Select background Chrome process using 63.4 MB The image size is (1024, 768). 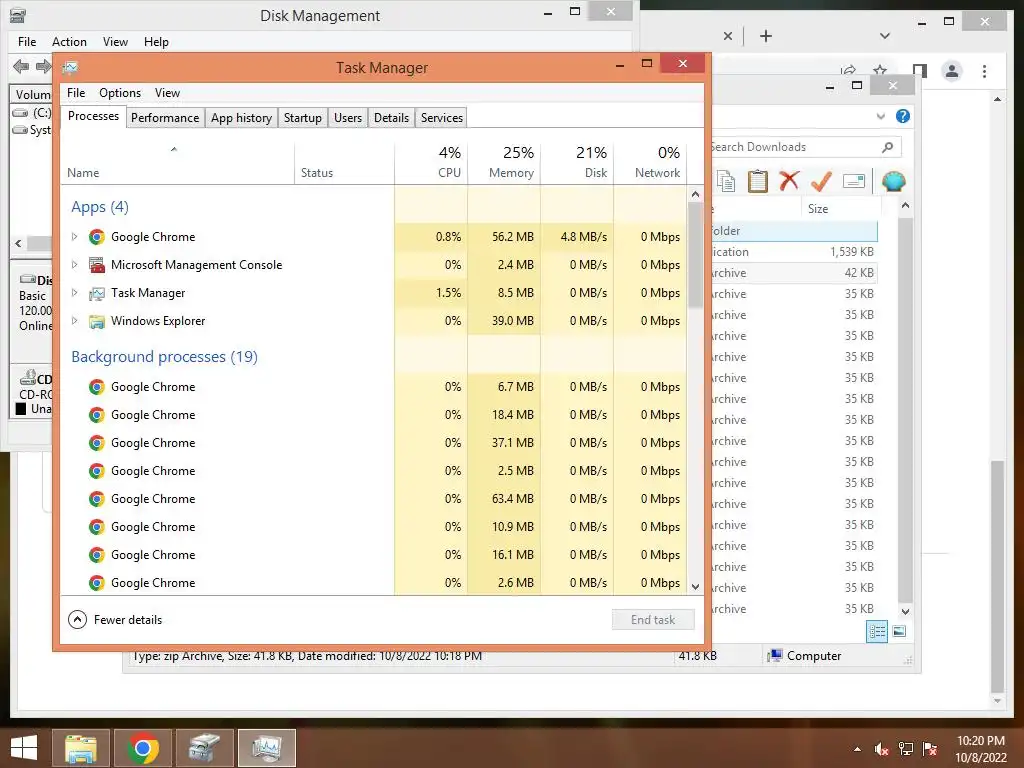tap(374, 499)
